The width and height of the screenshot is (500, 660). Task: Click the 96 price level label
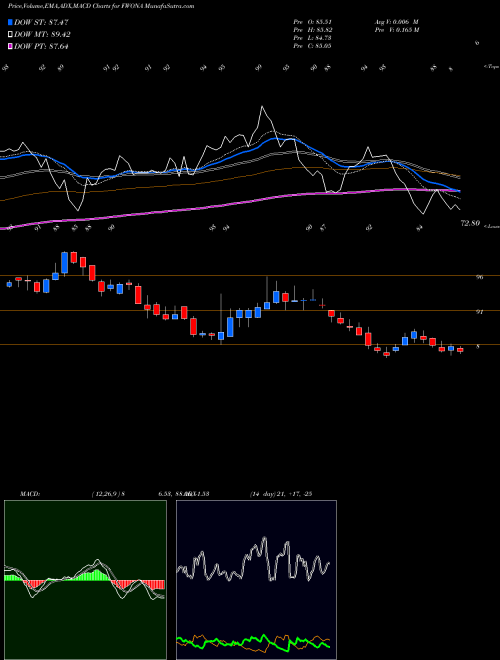[479, 277]
